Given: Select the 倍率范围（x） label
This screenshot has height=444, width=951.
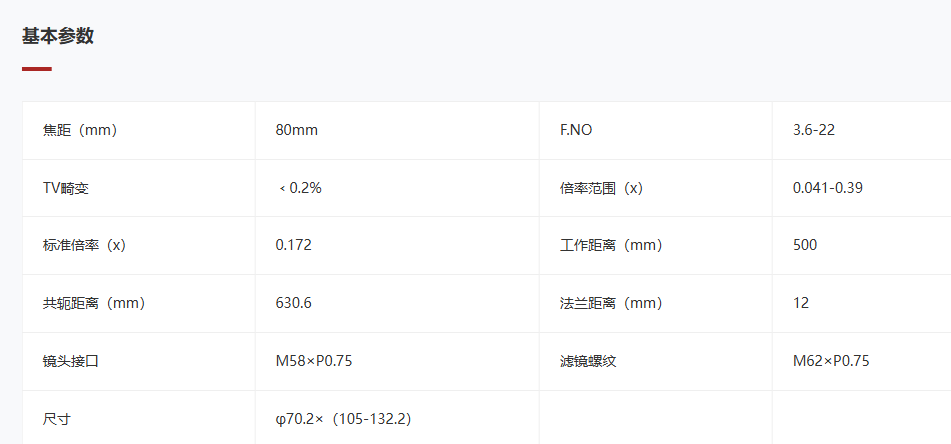Looking at the screenshot, I should click(x=601, y=189).
